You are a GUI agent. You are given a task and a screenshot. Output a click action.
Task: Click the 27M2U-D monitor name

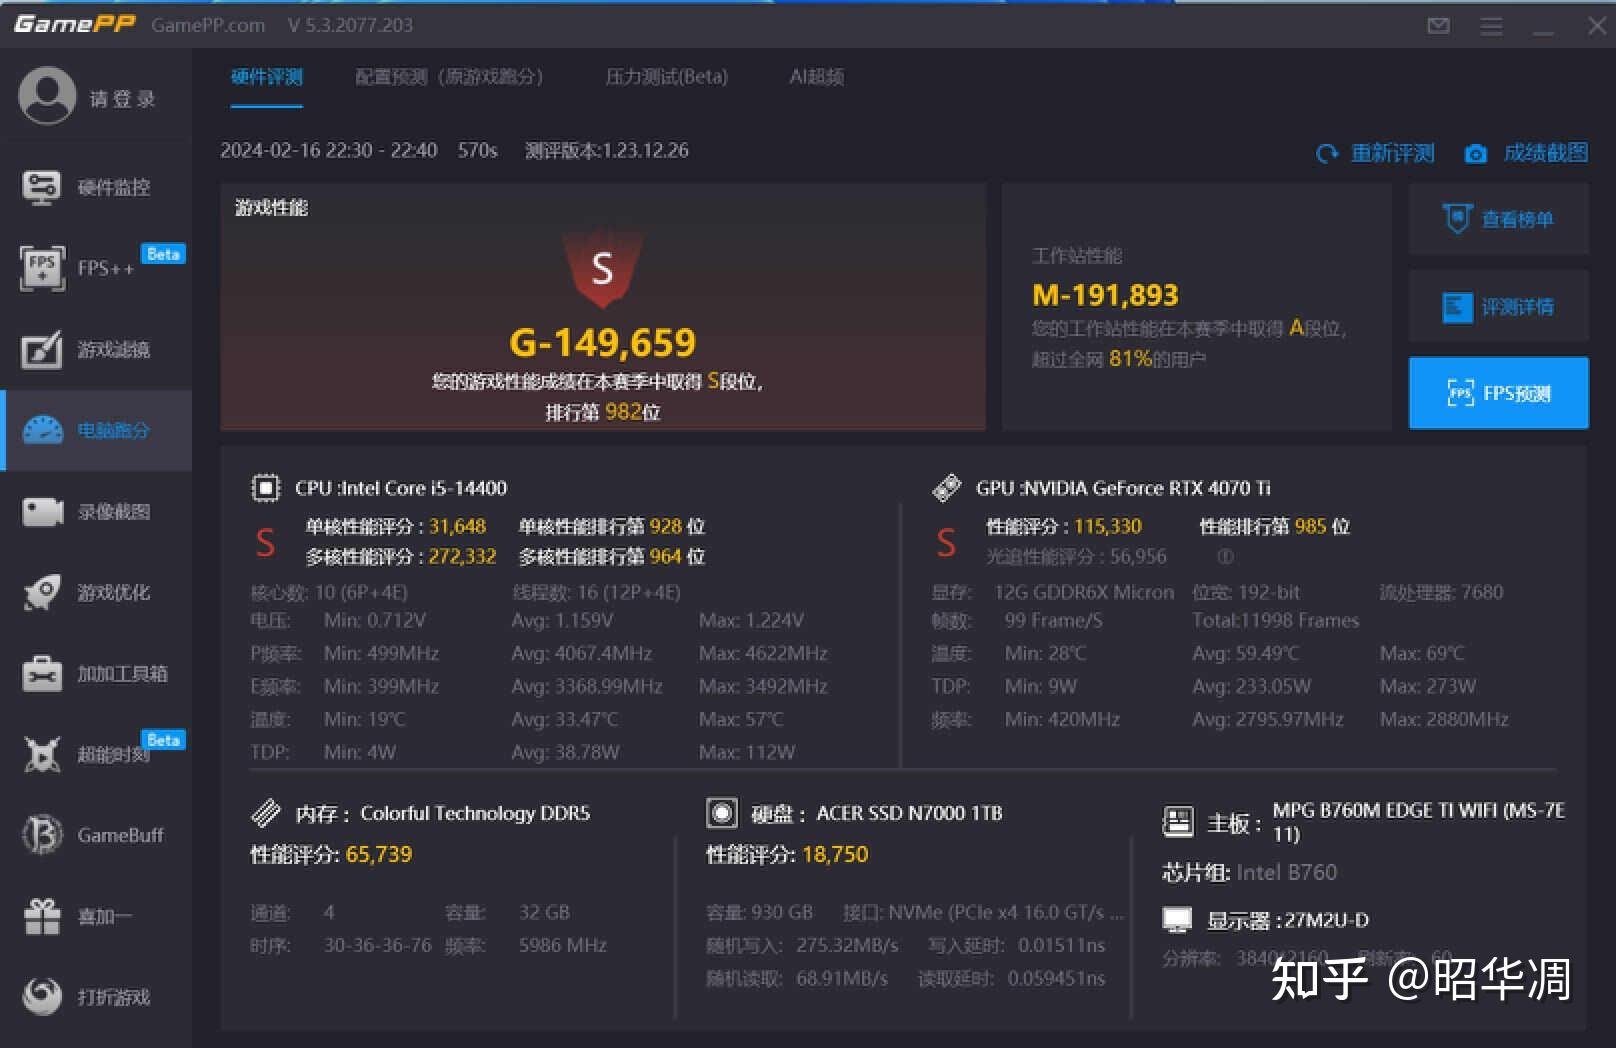coord(1326,920)
